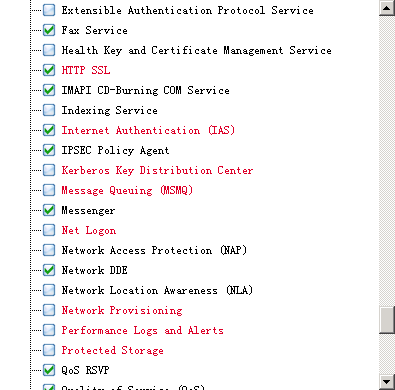Select Internet Authentication (IAS) label
395x390 pixels.
[148, 130]
